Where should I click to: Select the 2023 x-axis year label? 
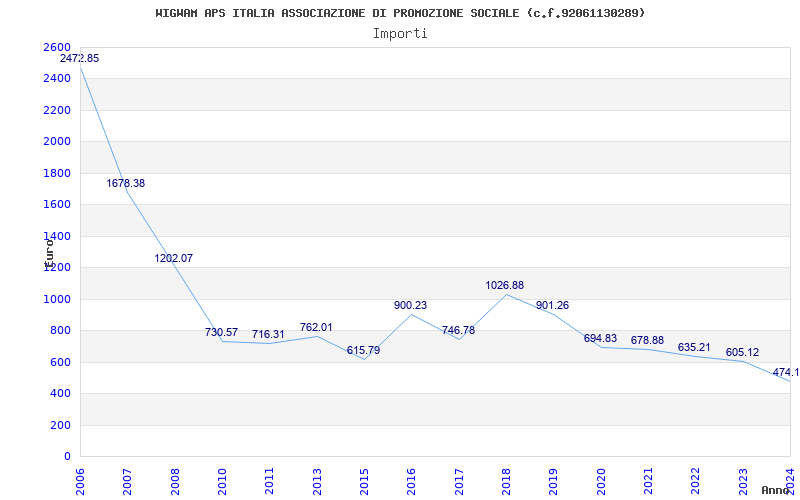coord(743,481)
